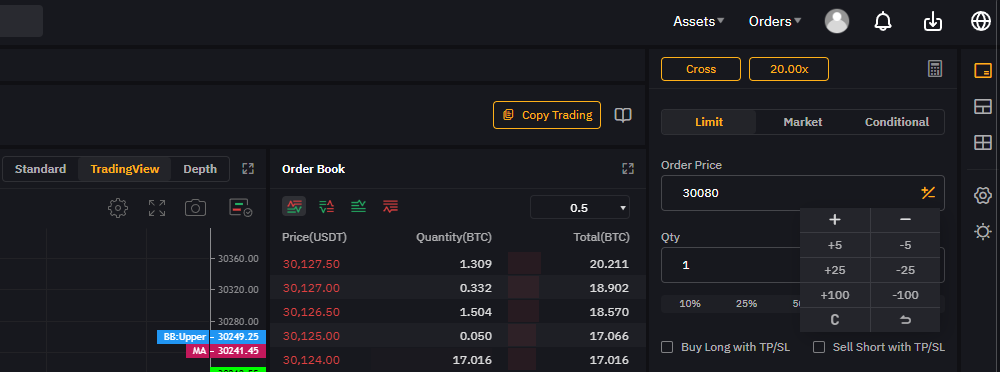Set quantity to 10% on slider
This screenshot has height=372, width=1000.
coord(689,304)
